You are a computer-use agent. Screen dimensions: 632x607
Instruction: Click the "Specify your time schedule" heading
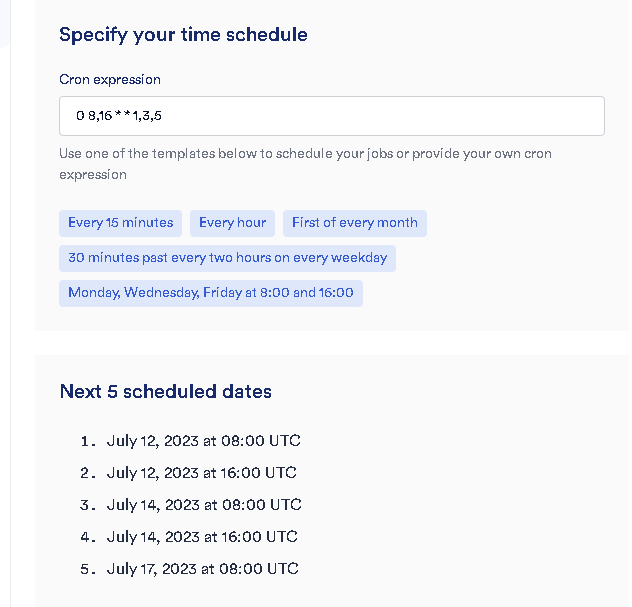tap(183, 35)
